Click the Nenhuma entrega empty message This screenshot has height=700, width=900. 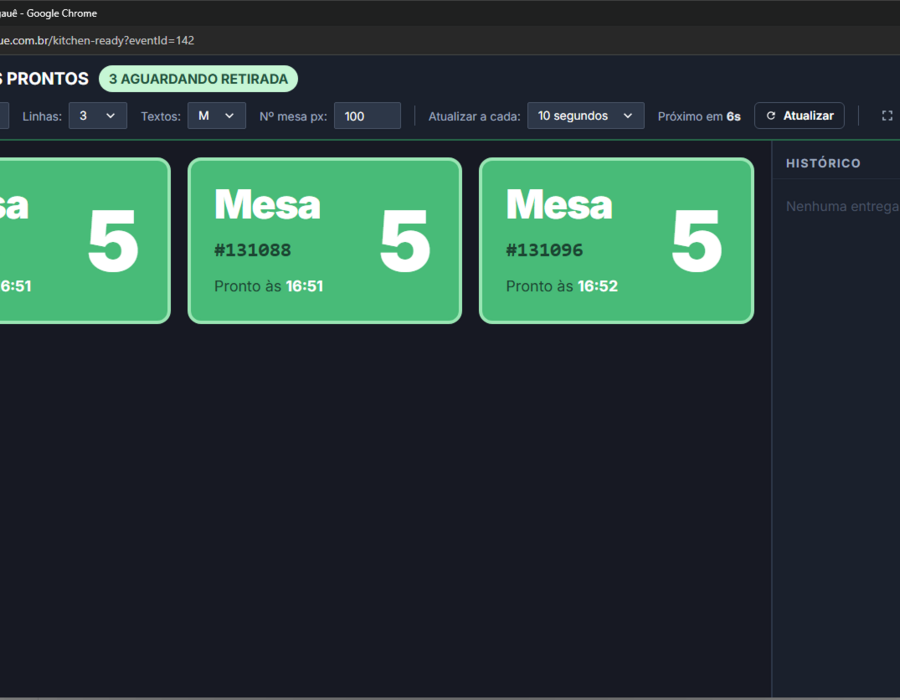click(843, 207)
